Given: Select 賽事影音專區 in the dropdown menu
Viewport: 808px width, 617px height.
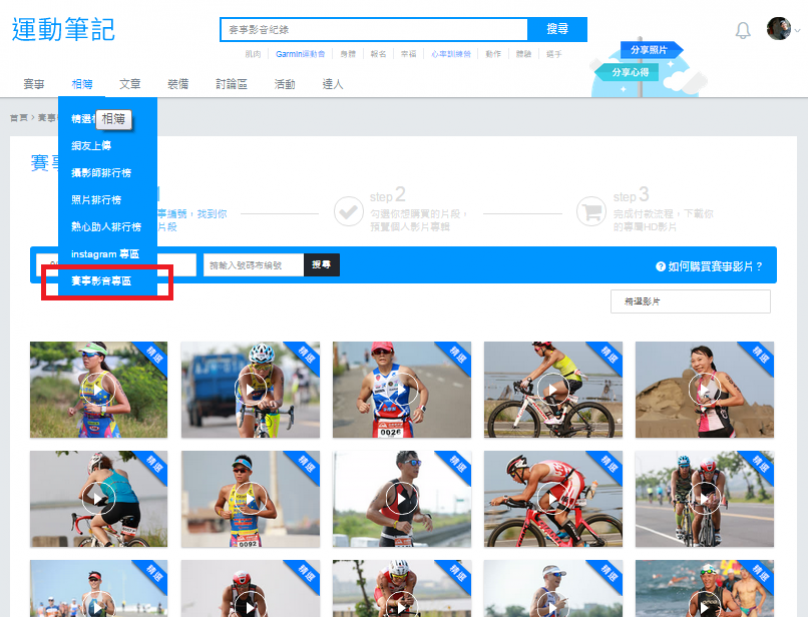Looking at the screenshot, I should 101,281.
